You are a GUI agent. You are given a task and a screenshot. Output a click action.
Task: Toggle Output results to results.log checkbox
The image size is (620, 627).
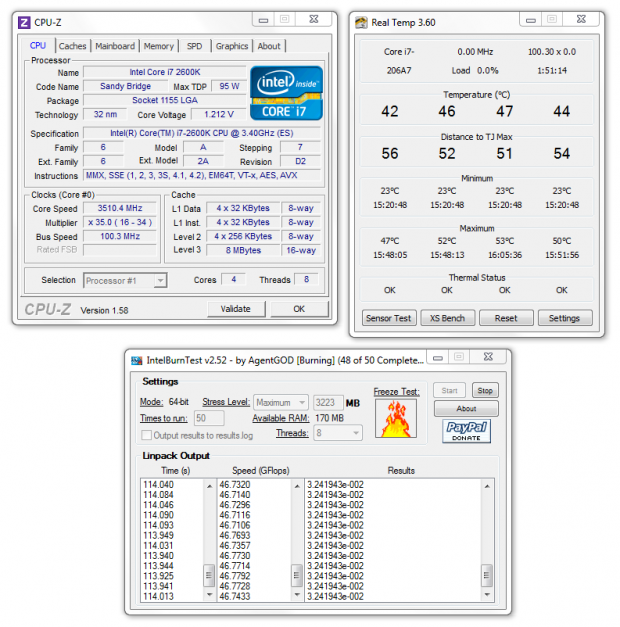click(x=147, y=435)
